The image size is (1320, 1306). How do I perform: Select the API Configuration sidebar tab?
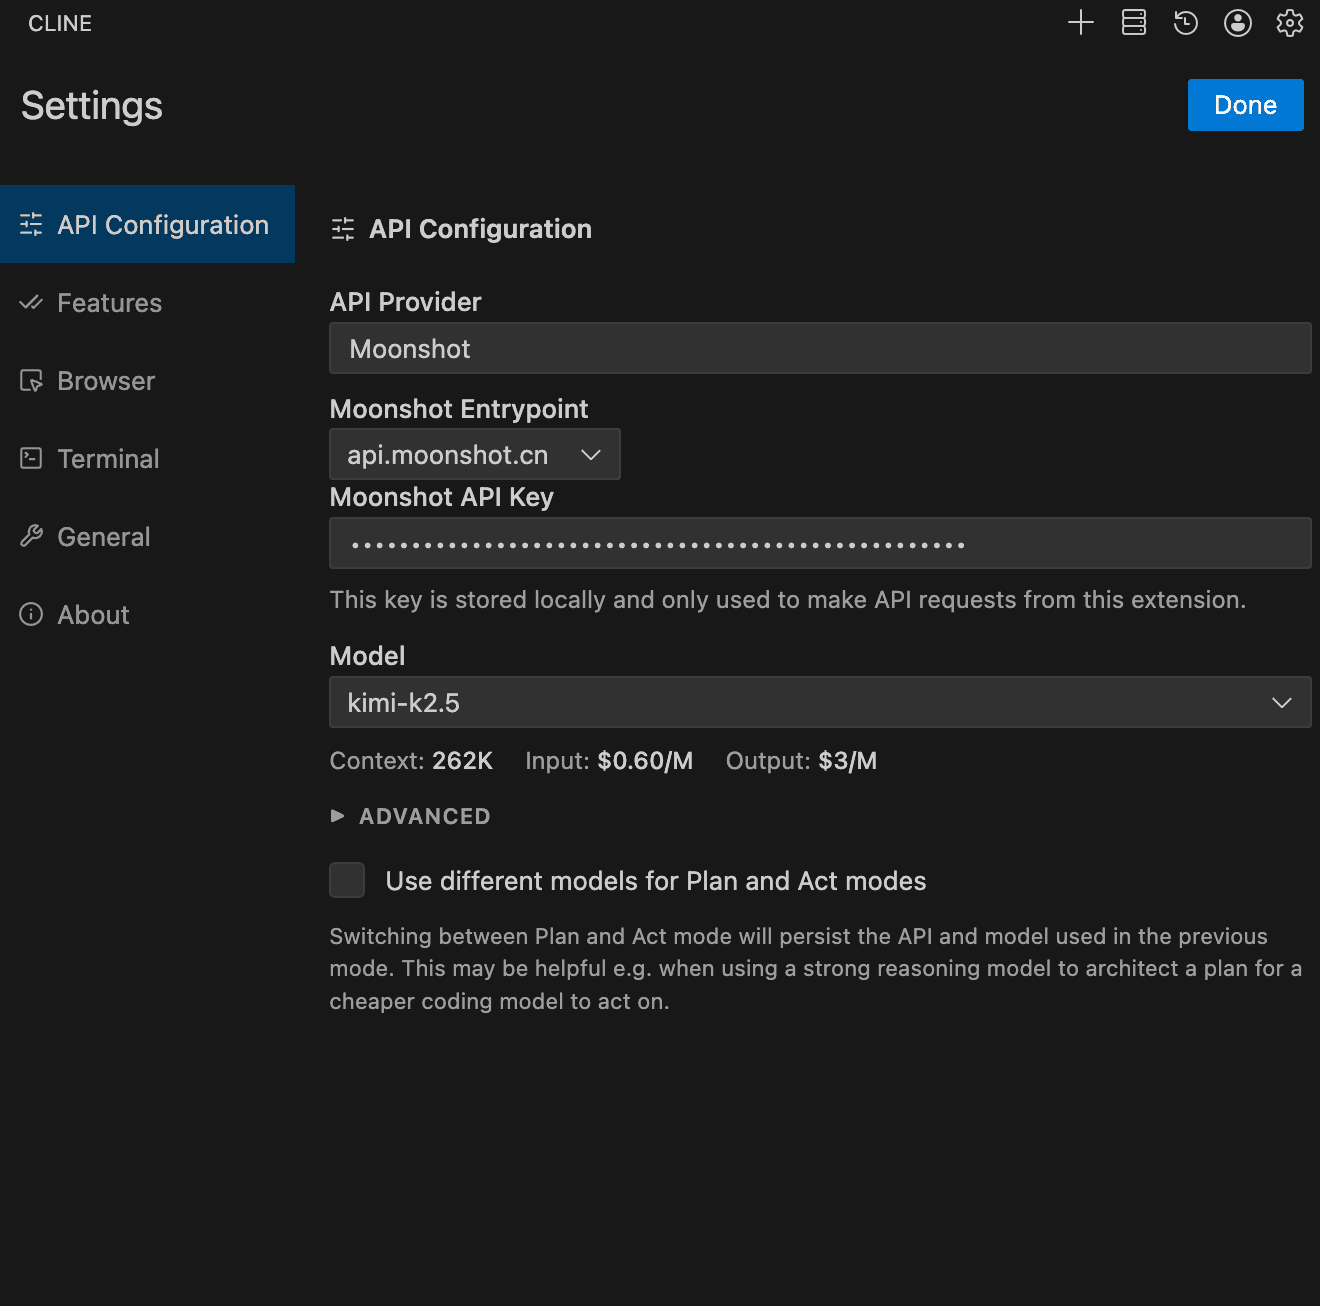147,225
